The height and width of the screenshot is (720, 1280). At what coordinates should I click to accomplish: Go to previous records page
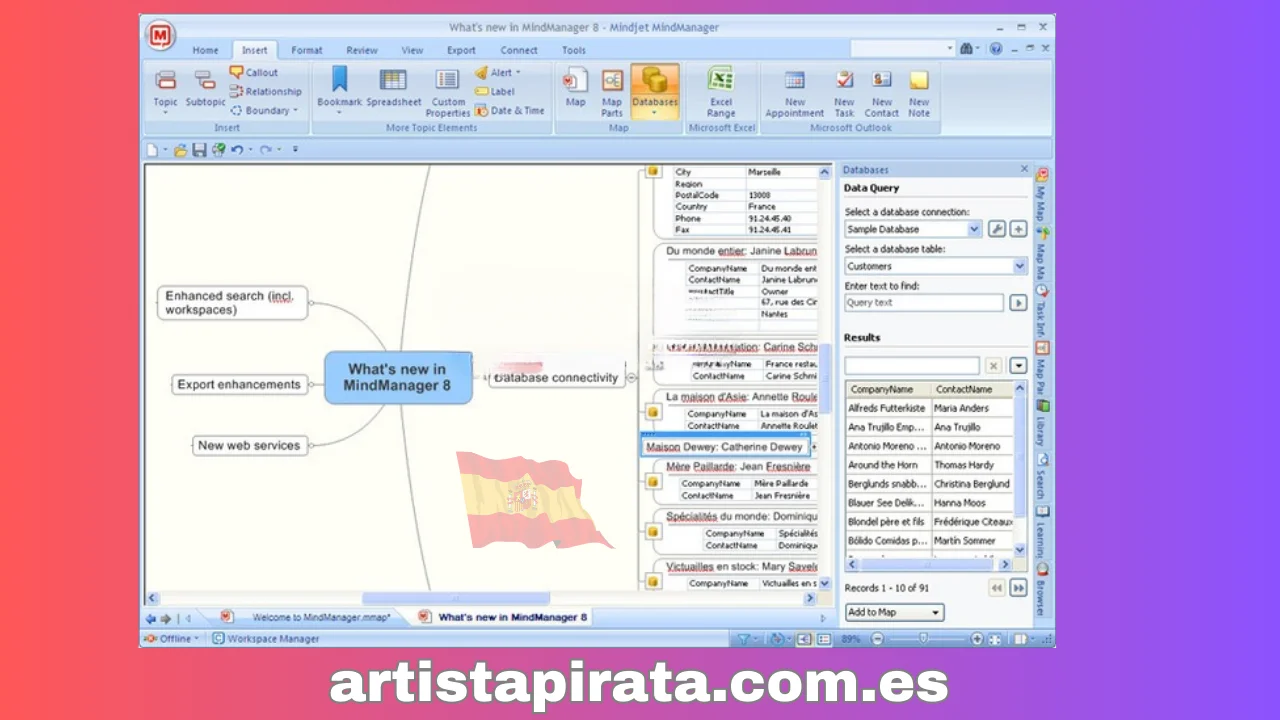click(997, 588)
